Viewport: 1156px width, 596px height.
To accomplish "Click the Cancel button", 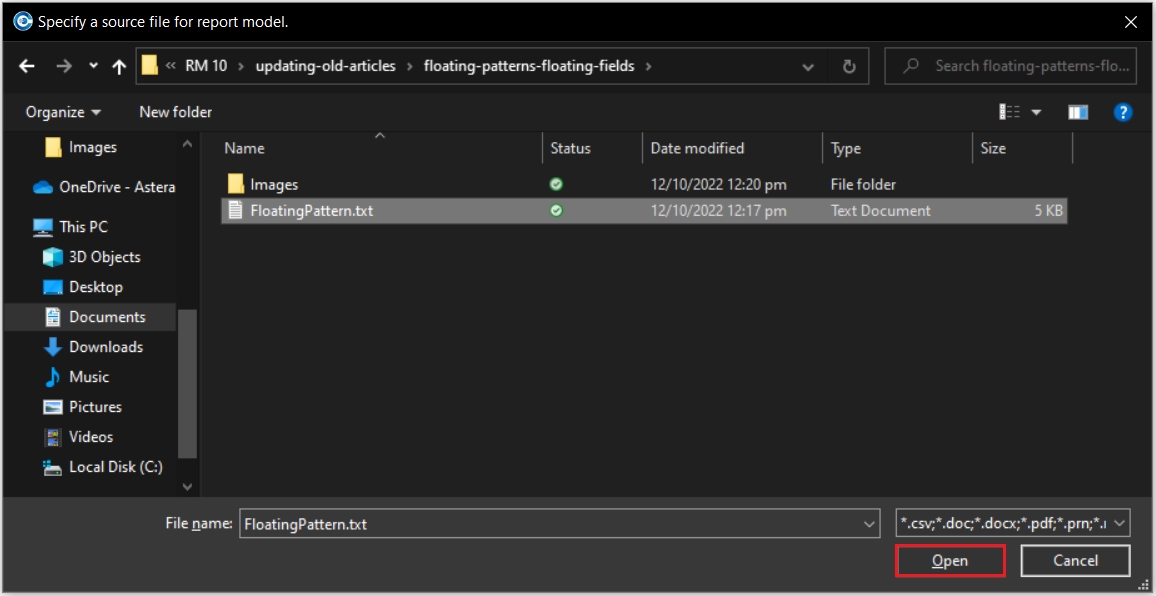I will click(1075, 561).
